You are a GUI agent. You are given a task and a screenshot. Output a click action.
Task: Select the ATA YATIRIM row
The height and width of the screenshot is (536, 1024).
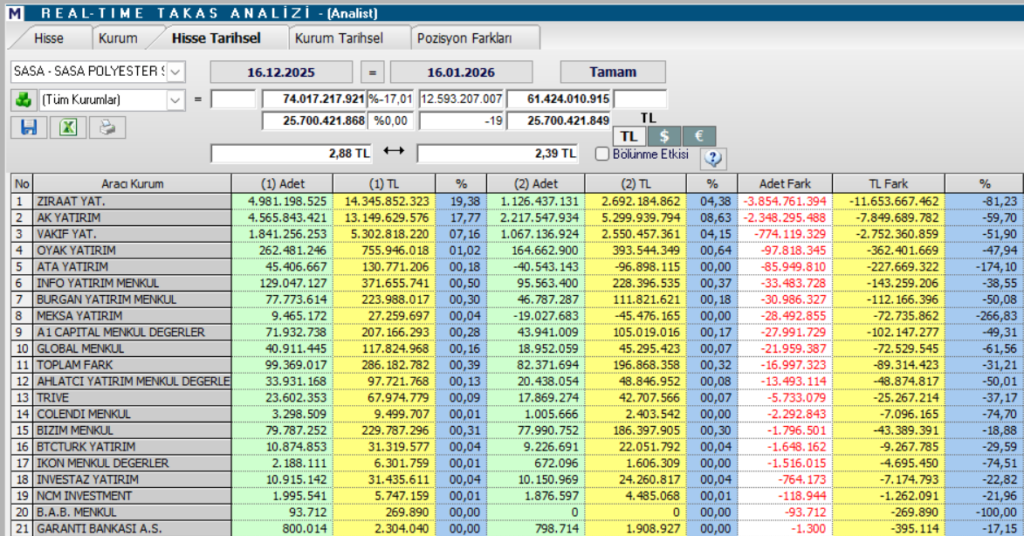tap(516, 267)
